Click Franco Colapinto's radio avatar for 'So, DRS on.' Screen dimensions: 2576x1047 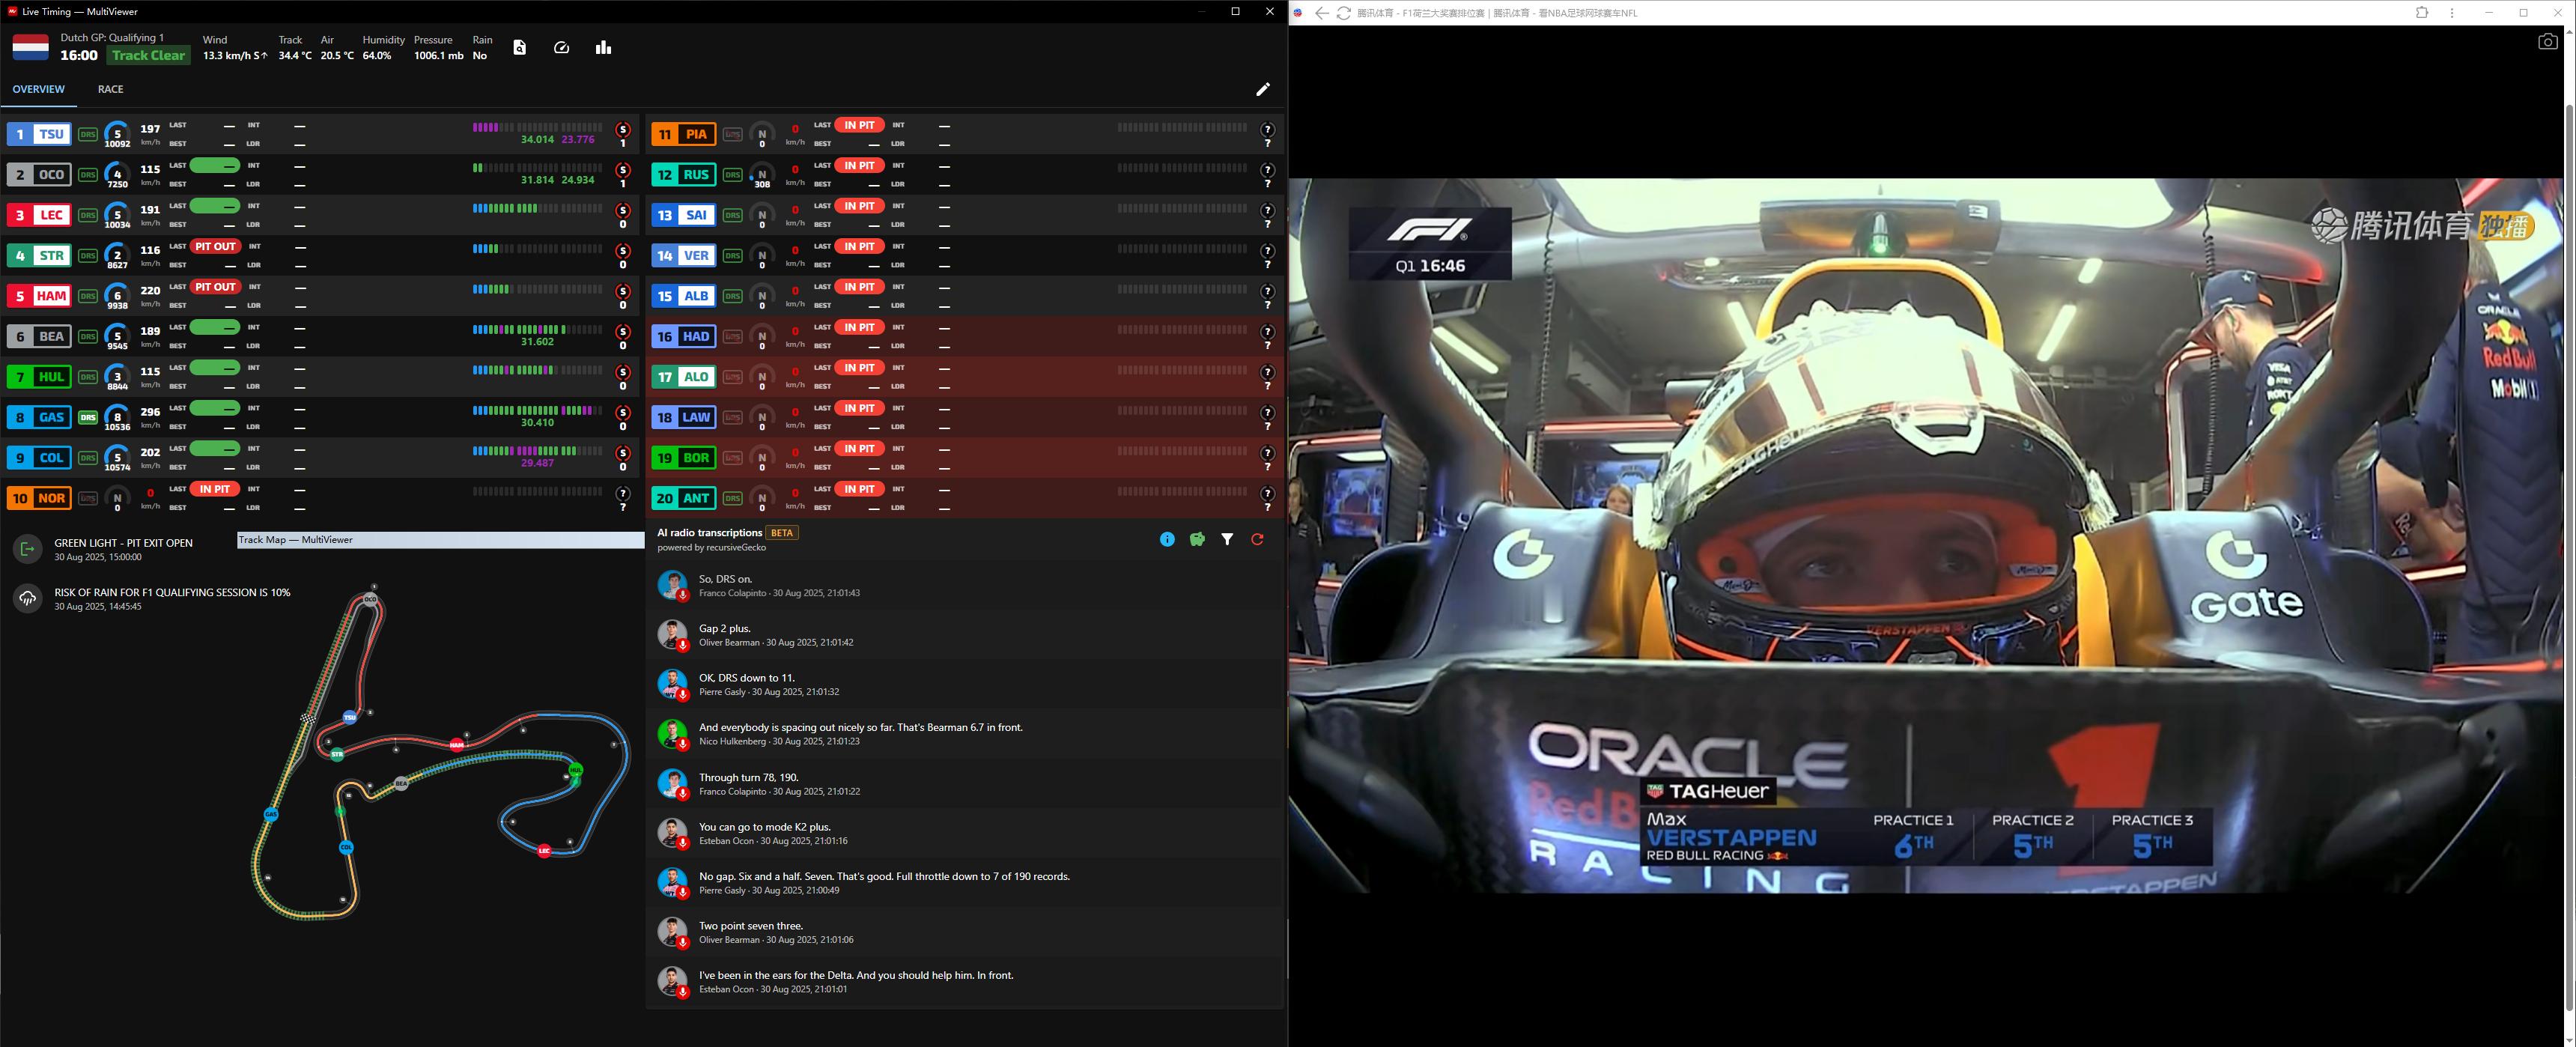pyautogui.click(x=672, y=585)
